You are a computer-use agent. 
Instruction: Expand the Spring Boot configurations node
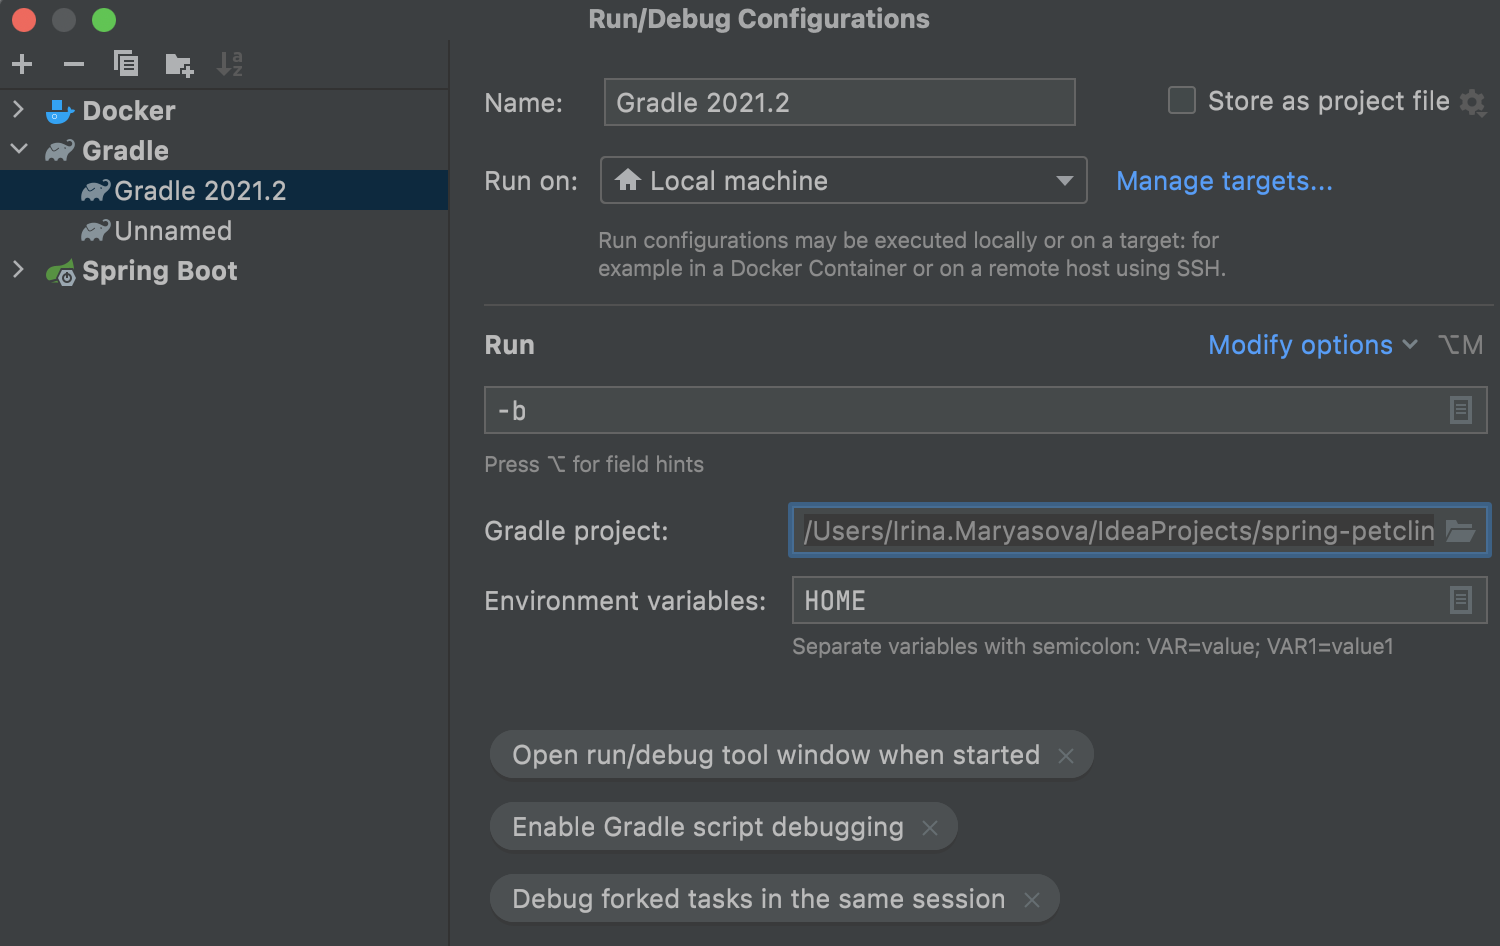(x=18, y=270)
